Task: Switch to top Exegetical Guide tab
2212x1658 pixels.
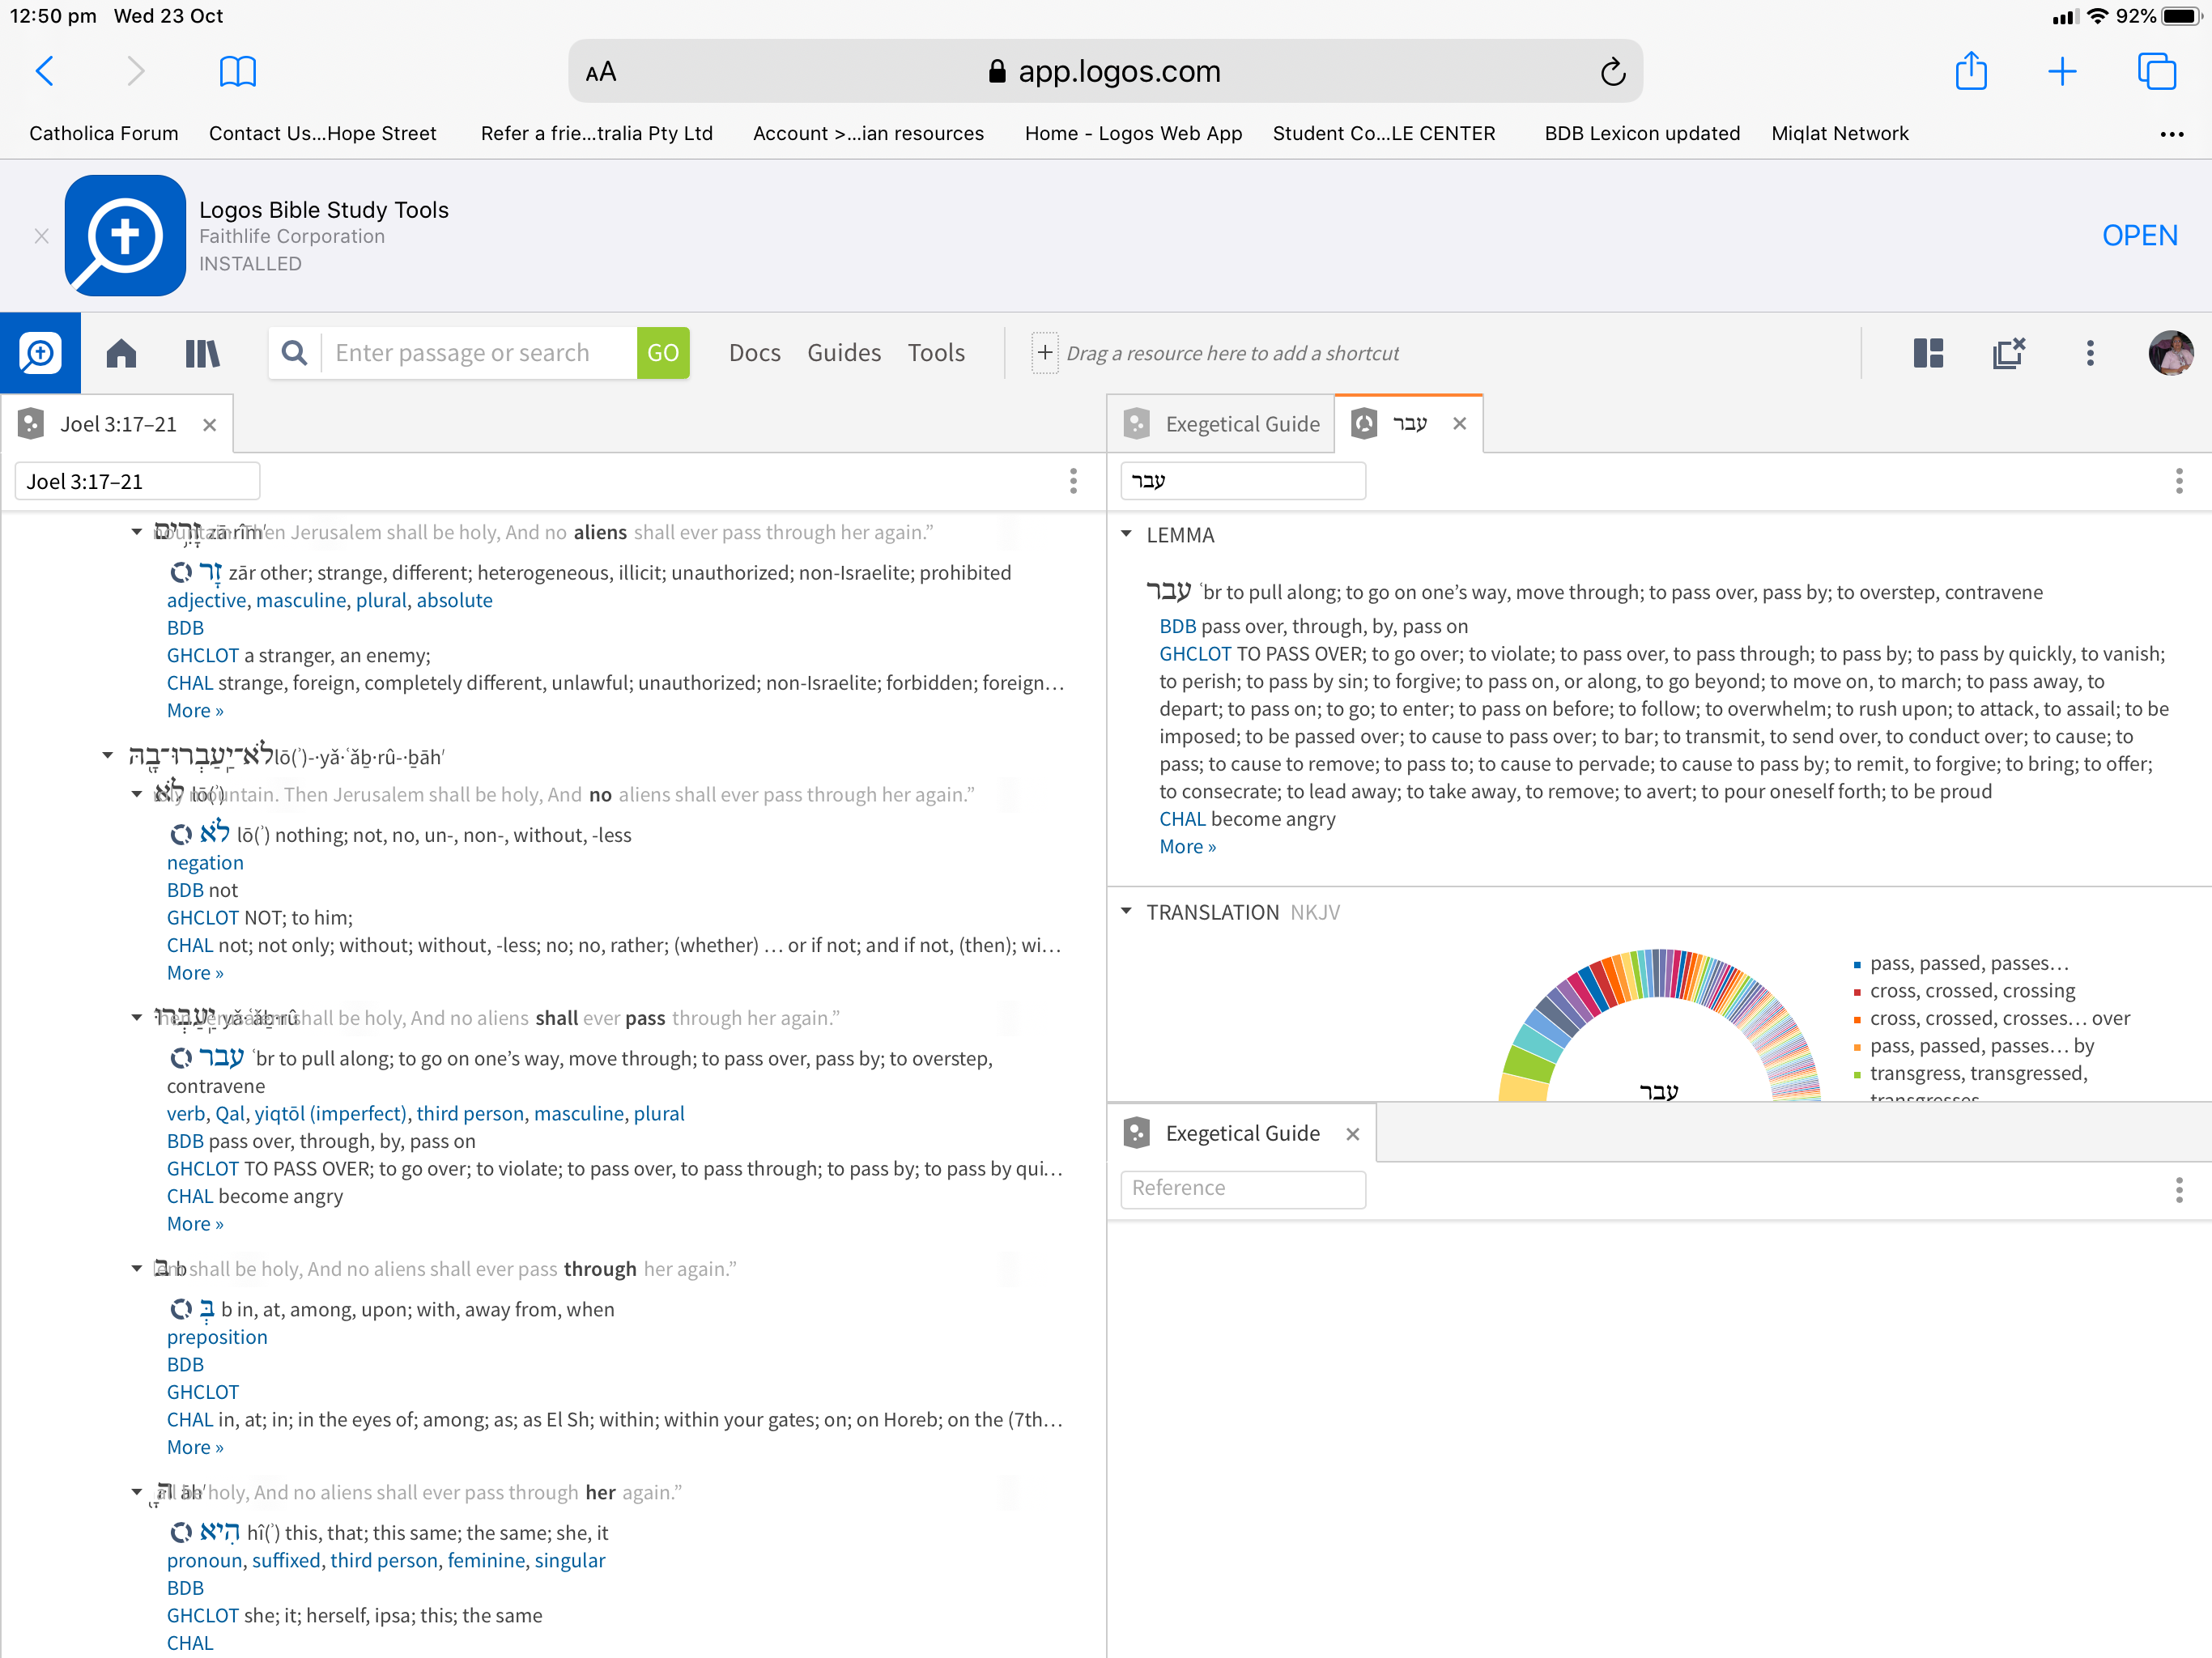Action: (x=1222, y=424)
